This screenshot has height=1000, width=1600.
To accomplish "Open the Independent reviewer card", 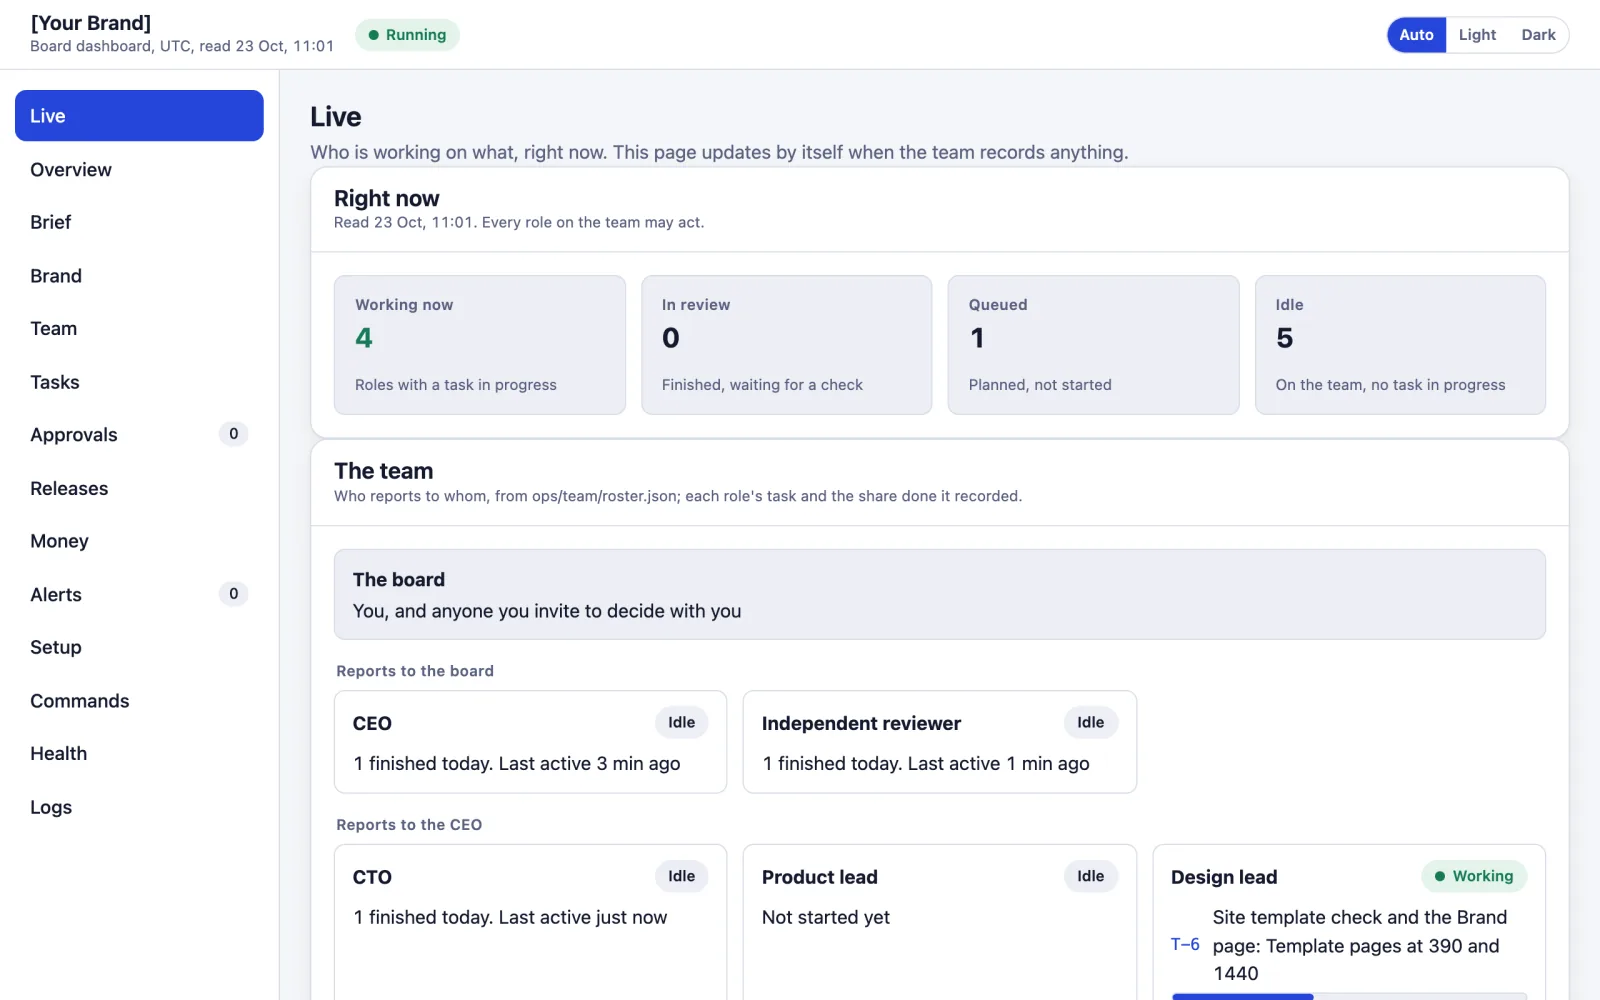I will click(939, 742).
